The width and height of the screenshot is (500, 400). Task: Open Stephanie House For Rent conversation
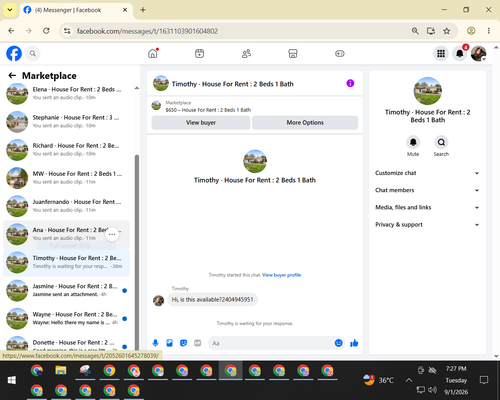tap(67, 122)
